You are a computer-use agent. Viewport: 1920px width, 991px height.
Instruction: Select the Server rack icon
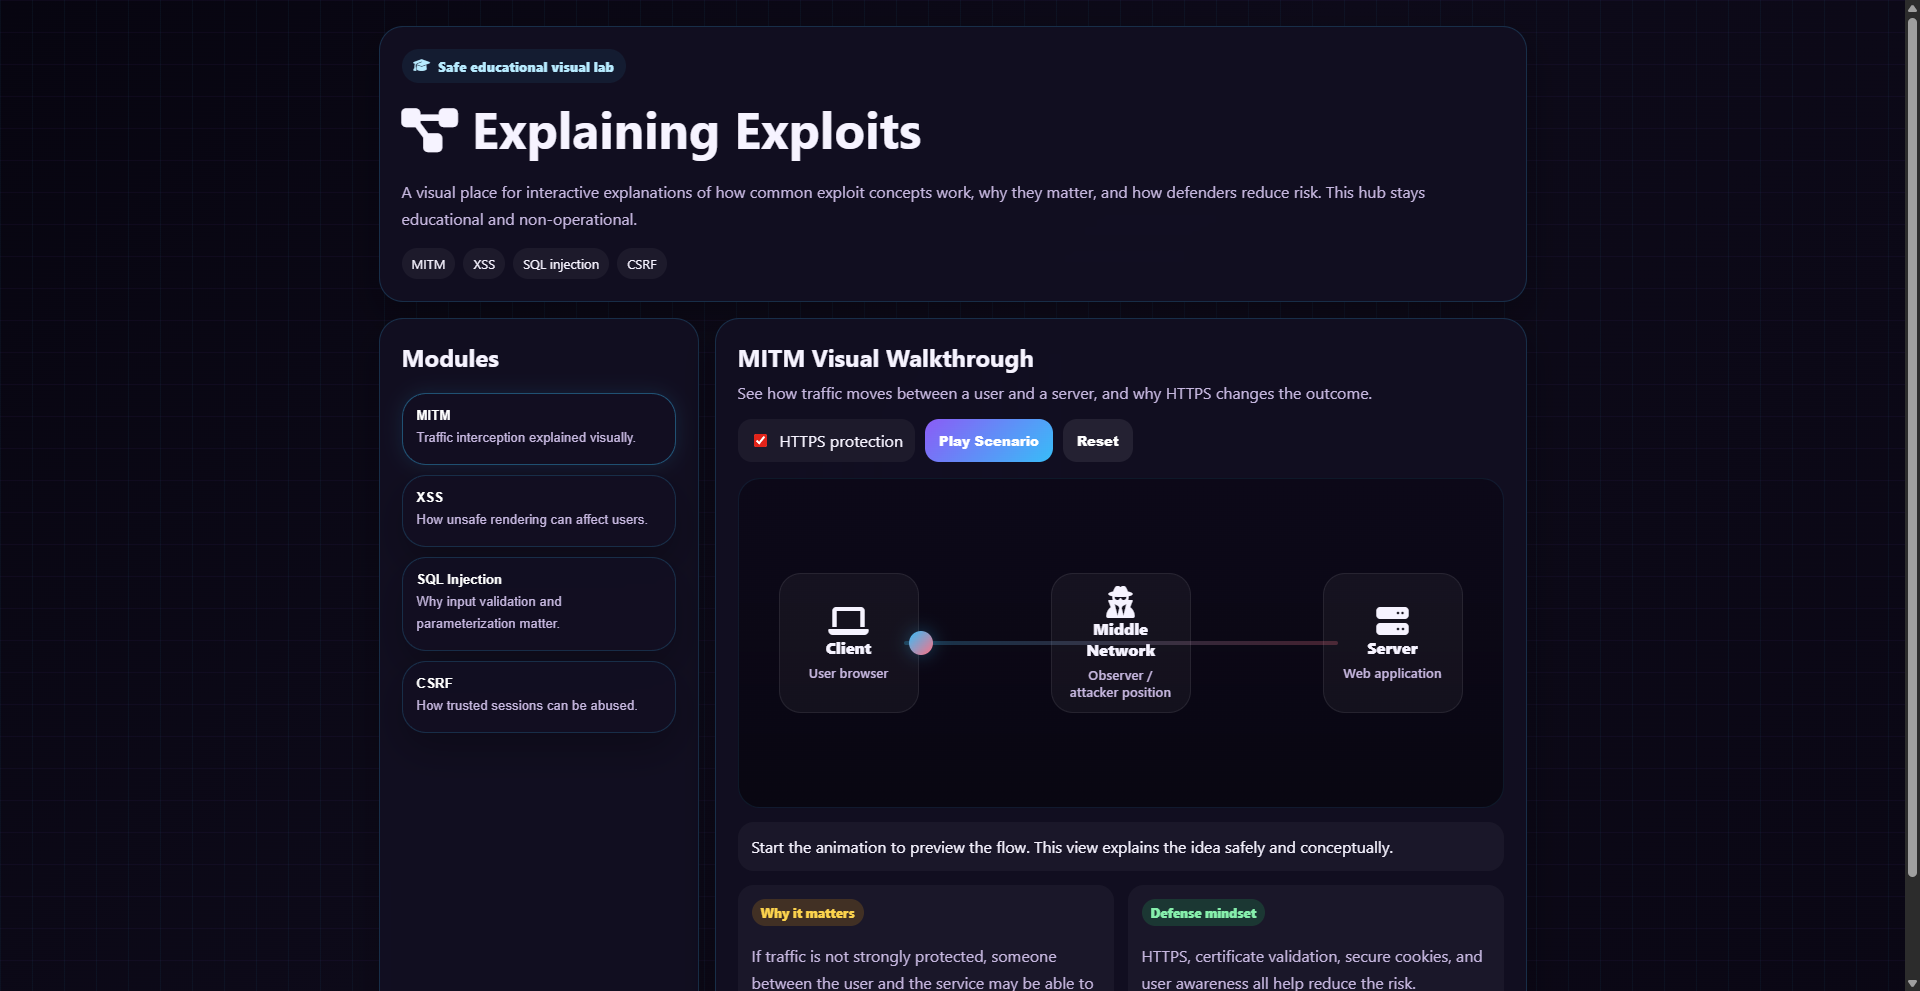click(x=1392, y=621)
